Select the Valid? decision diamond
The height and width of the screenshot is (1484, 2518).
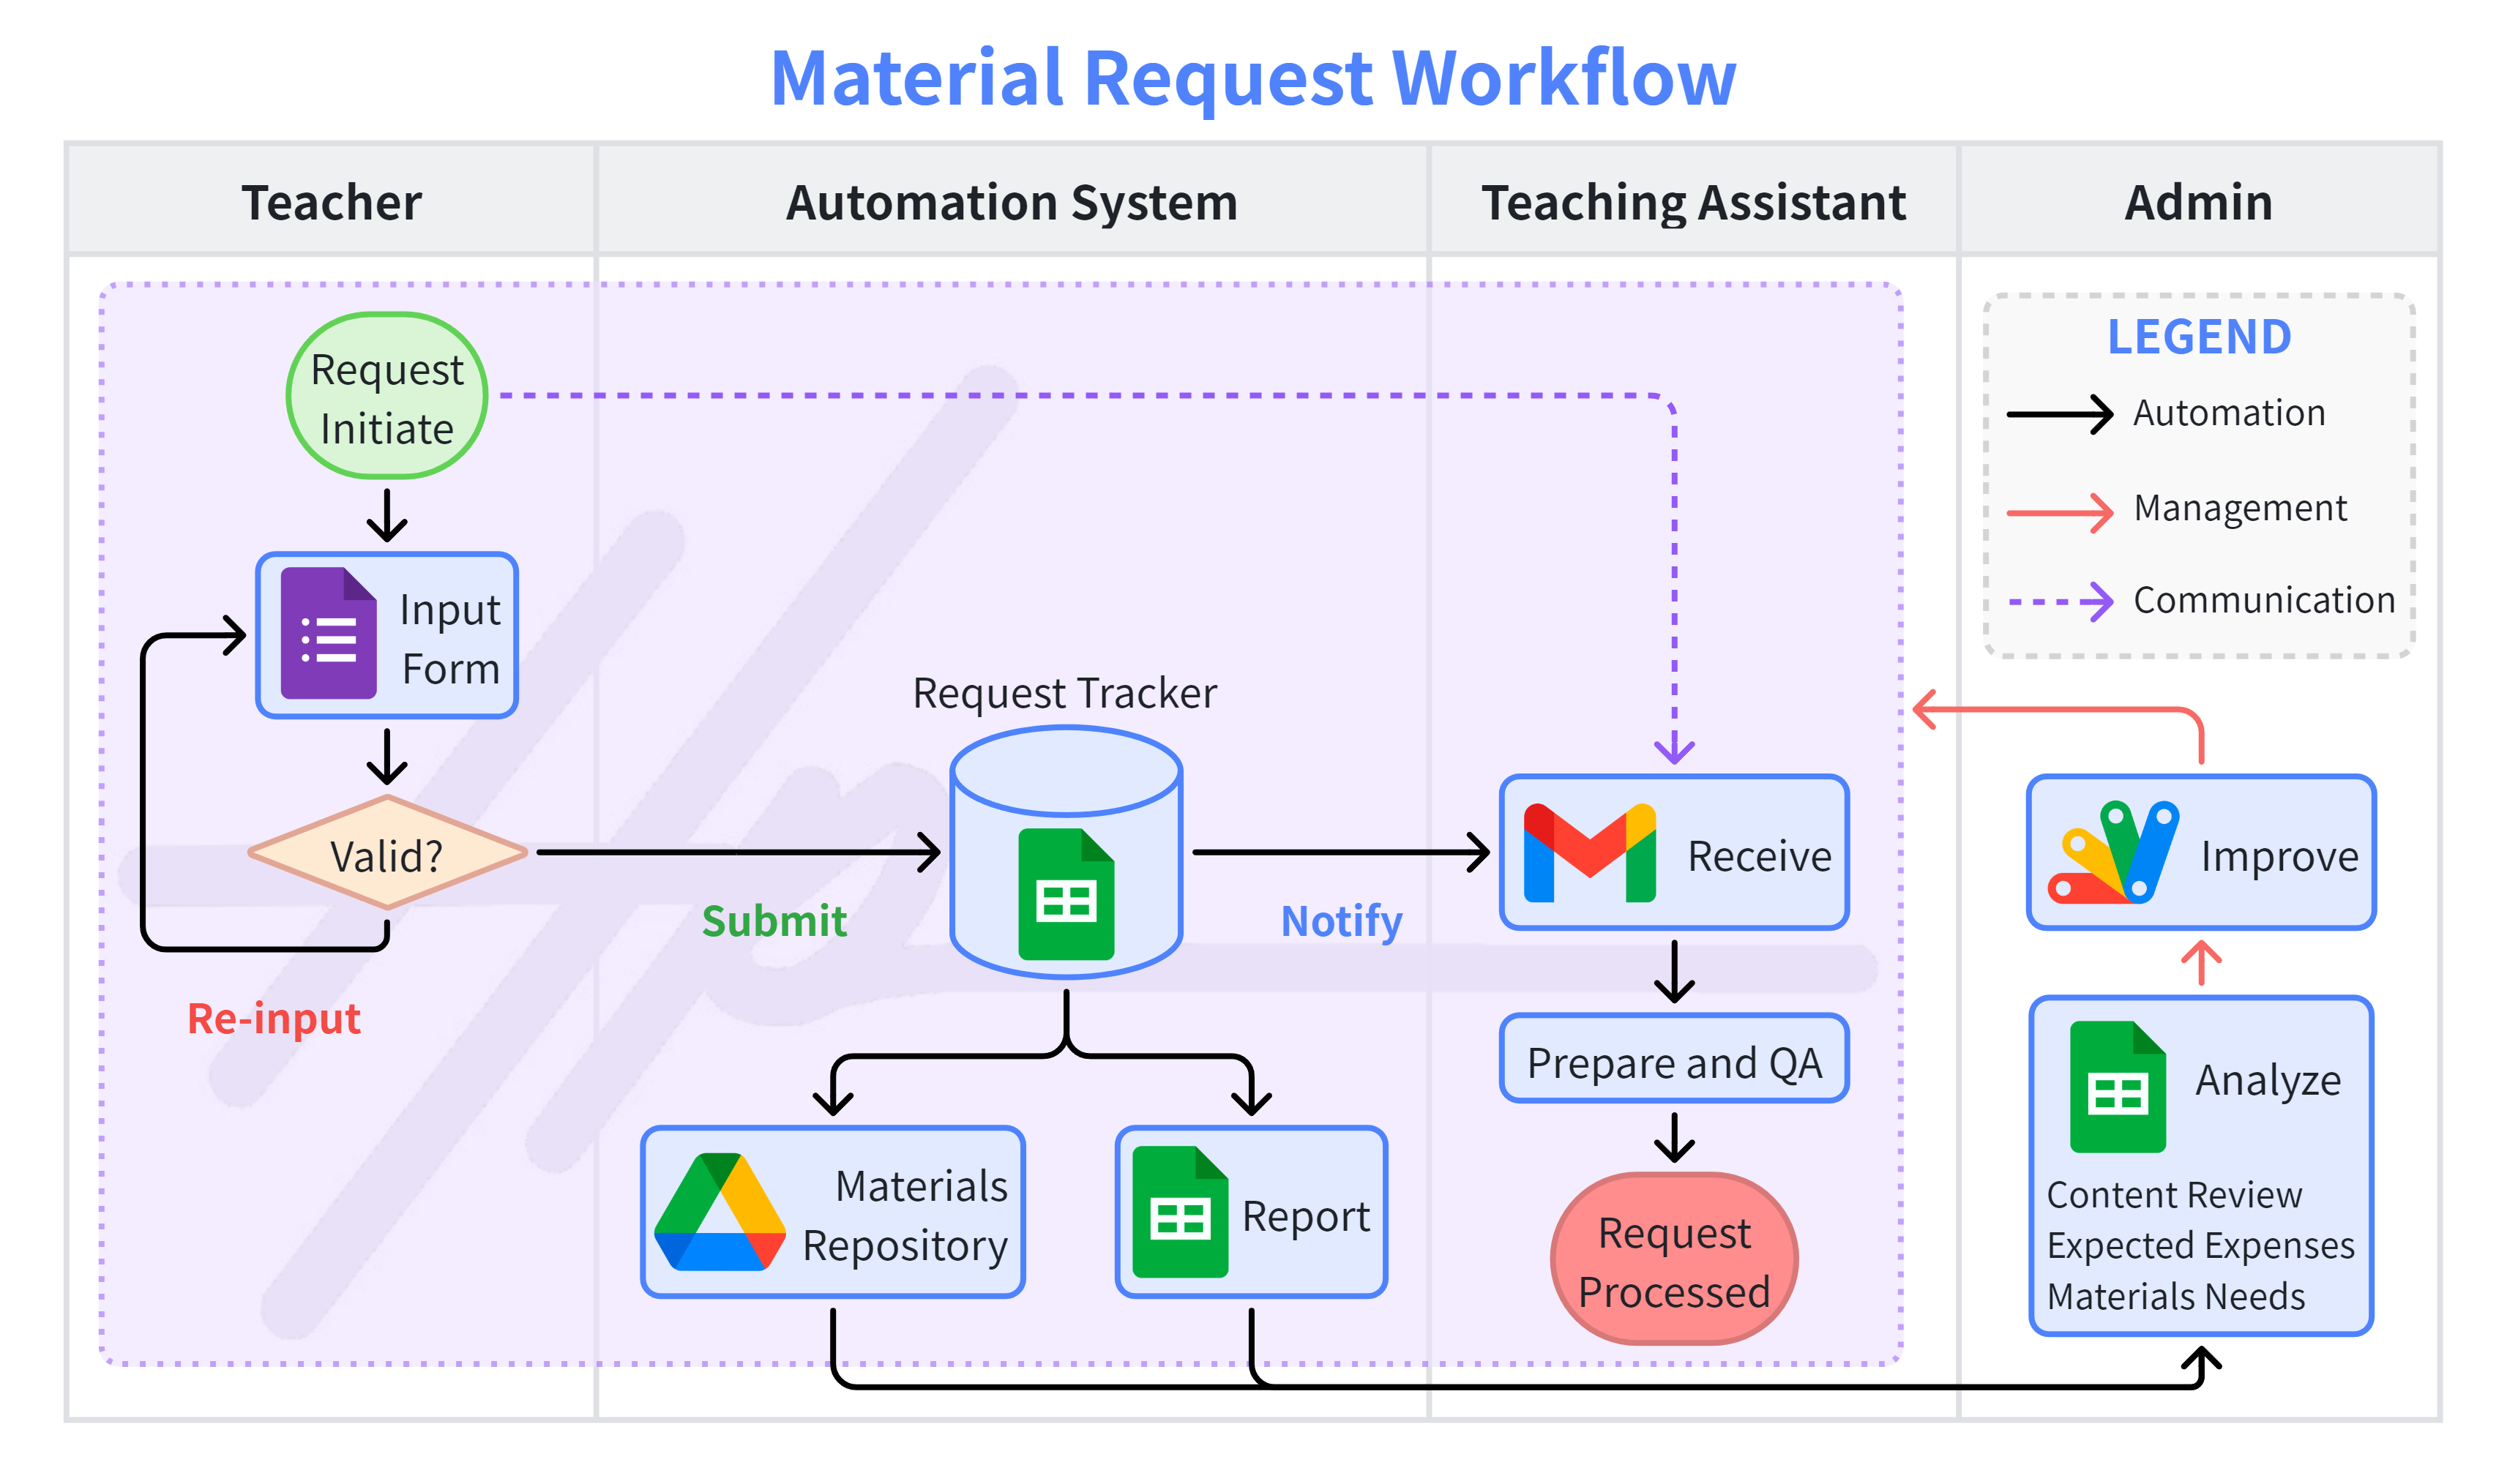click(x=387, y=854)
